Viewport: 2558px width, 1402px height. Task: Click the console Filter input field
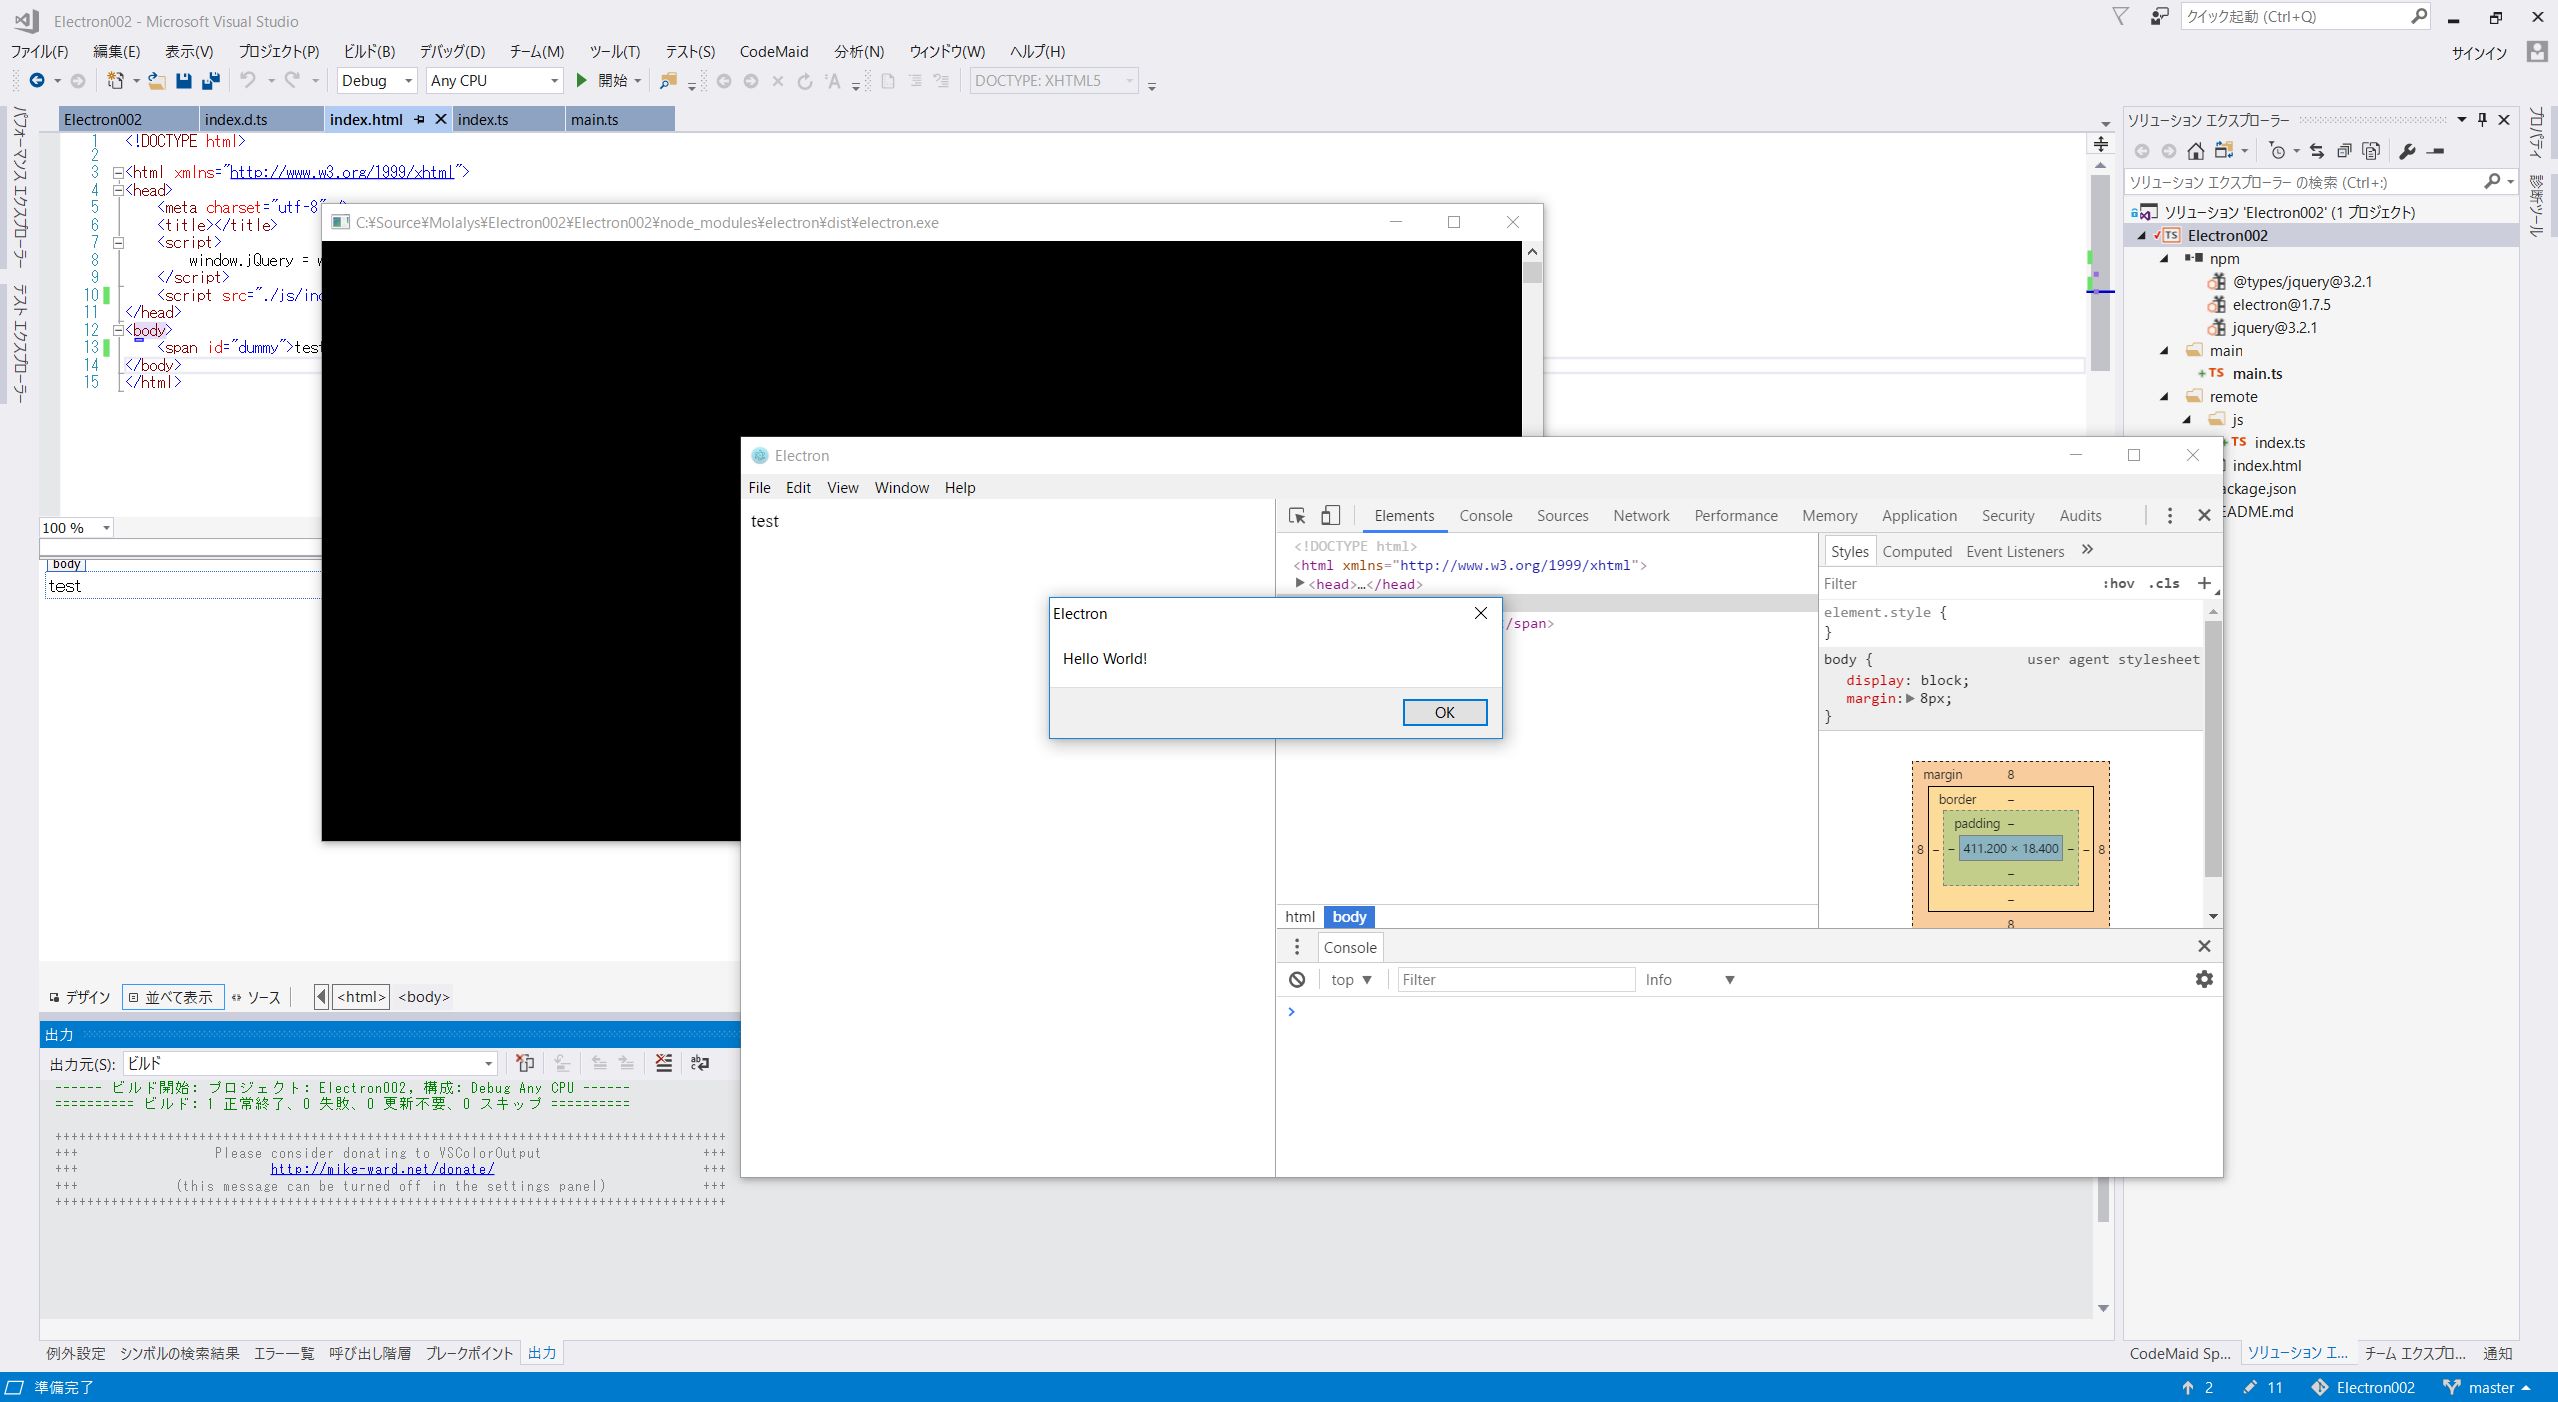1514,980
